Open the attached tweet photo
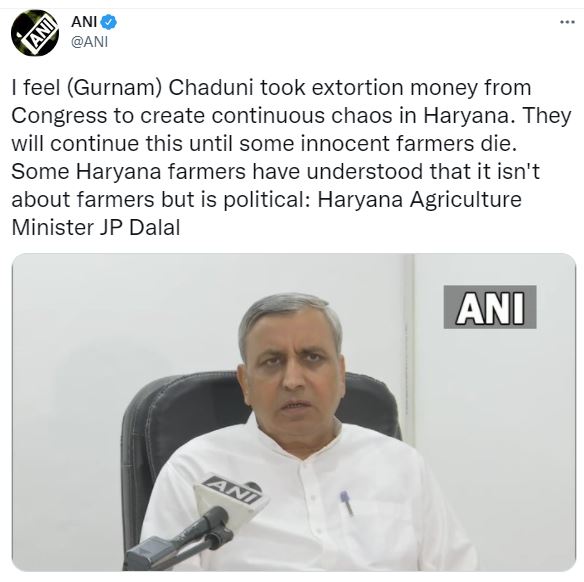Image resolution: width=584 pixels, height=582 pixels. tap(294, 412)
